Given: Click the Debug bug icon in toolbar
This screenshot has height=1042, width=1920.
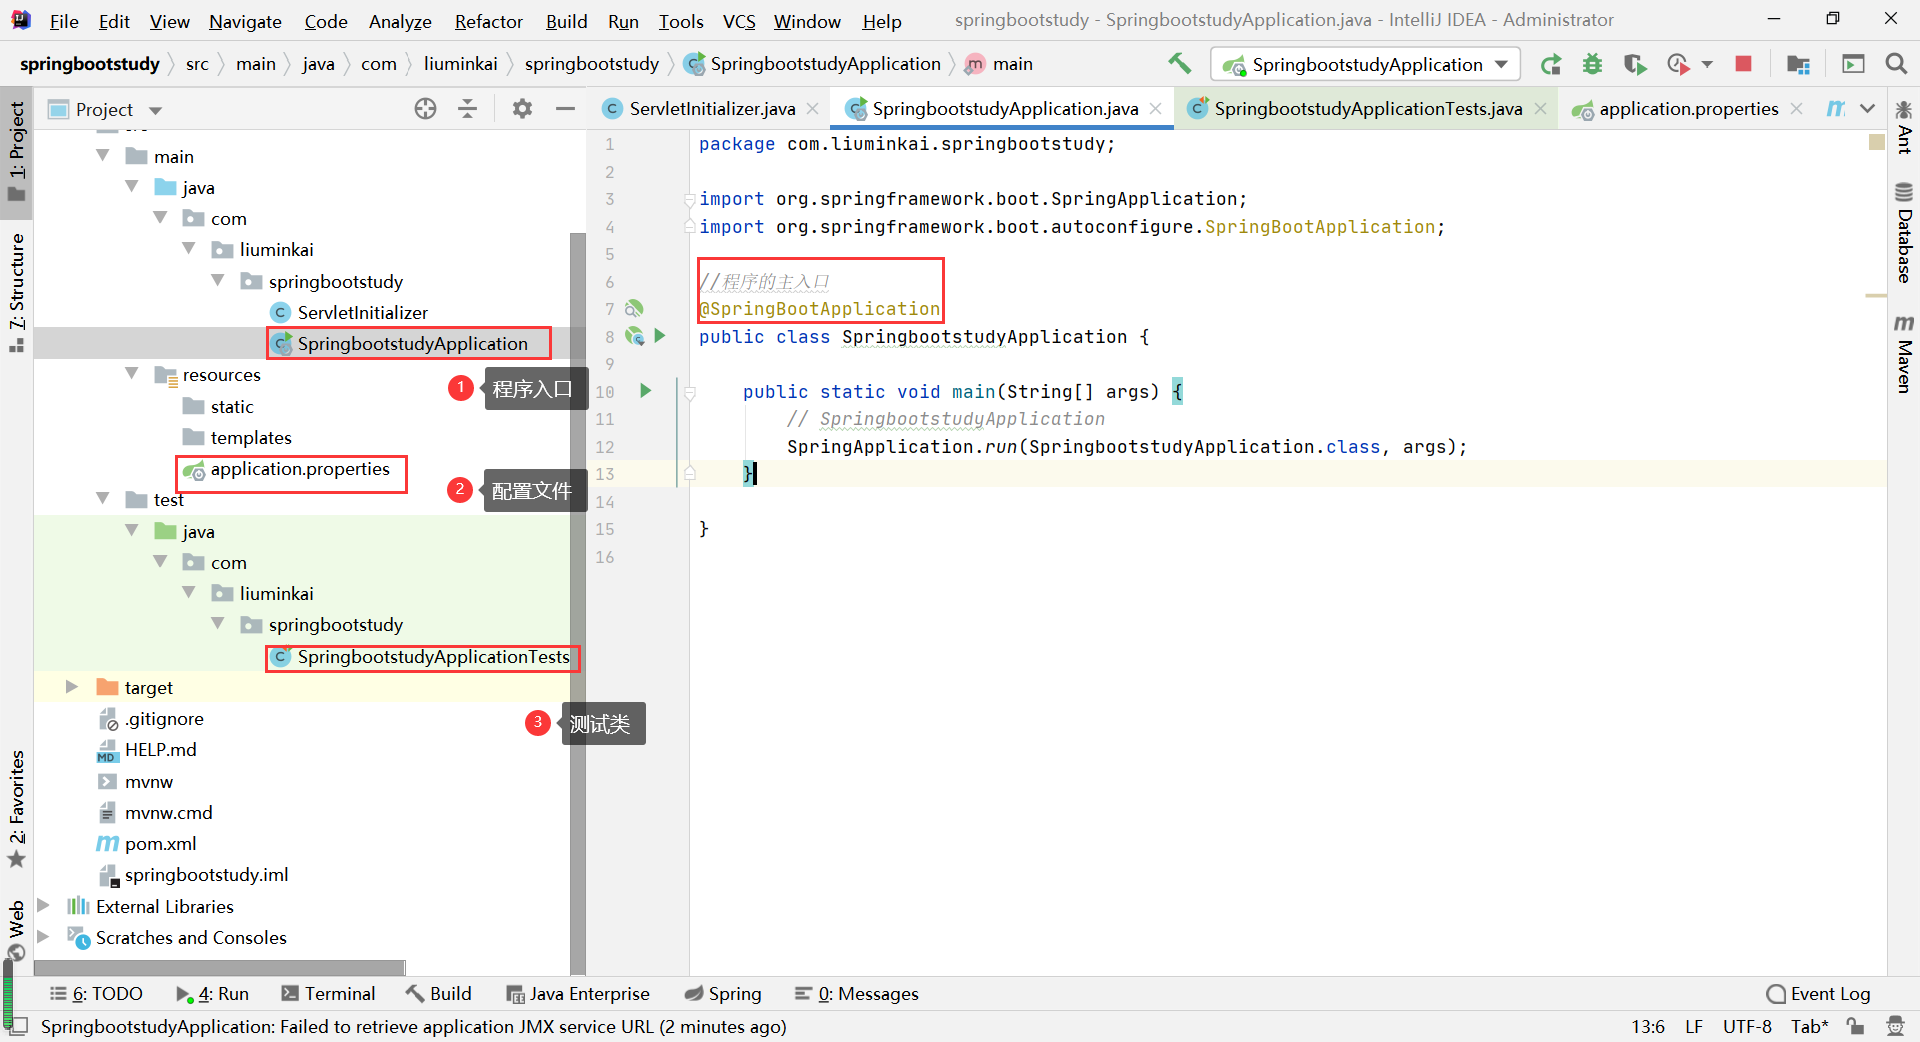Looking at the screenshot, I should [1592, 64].
